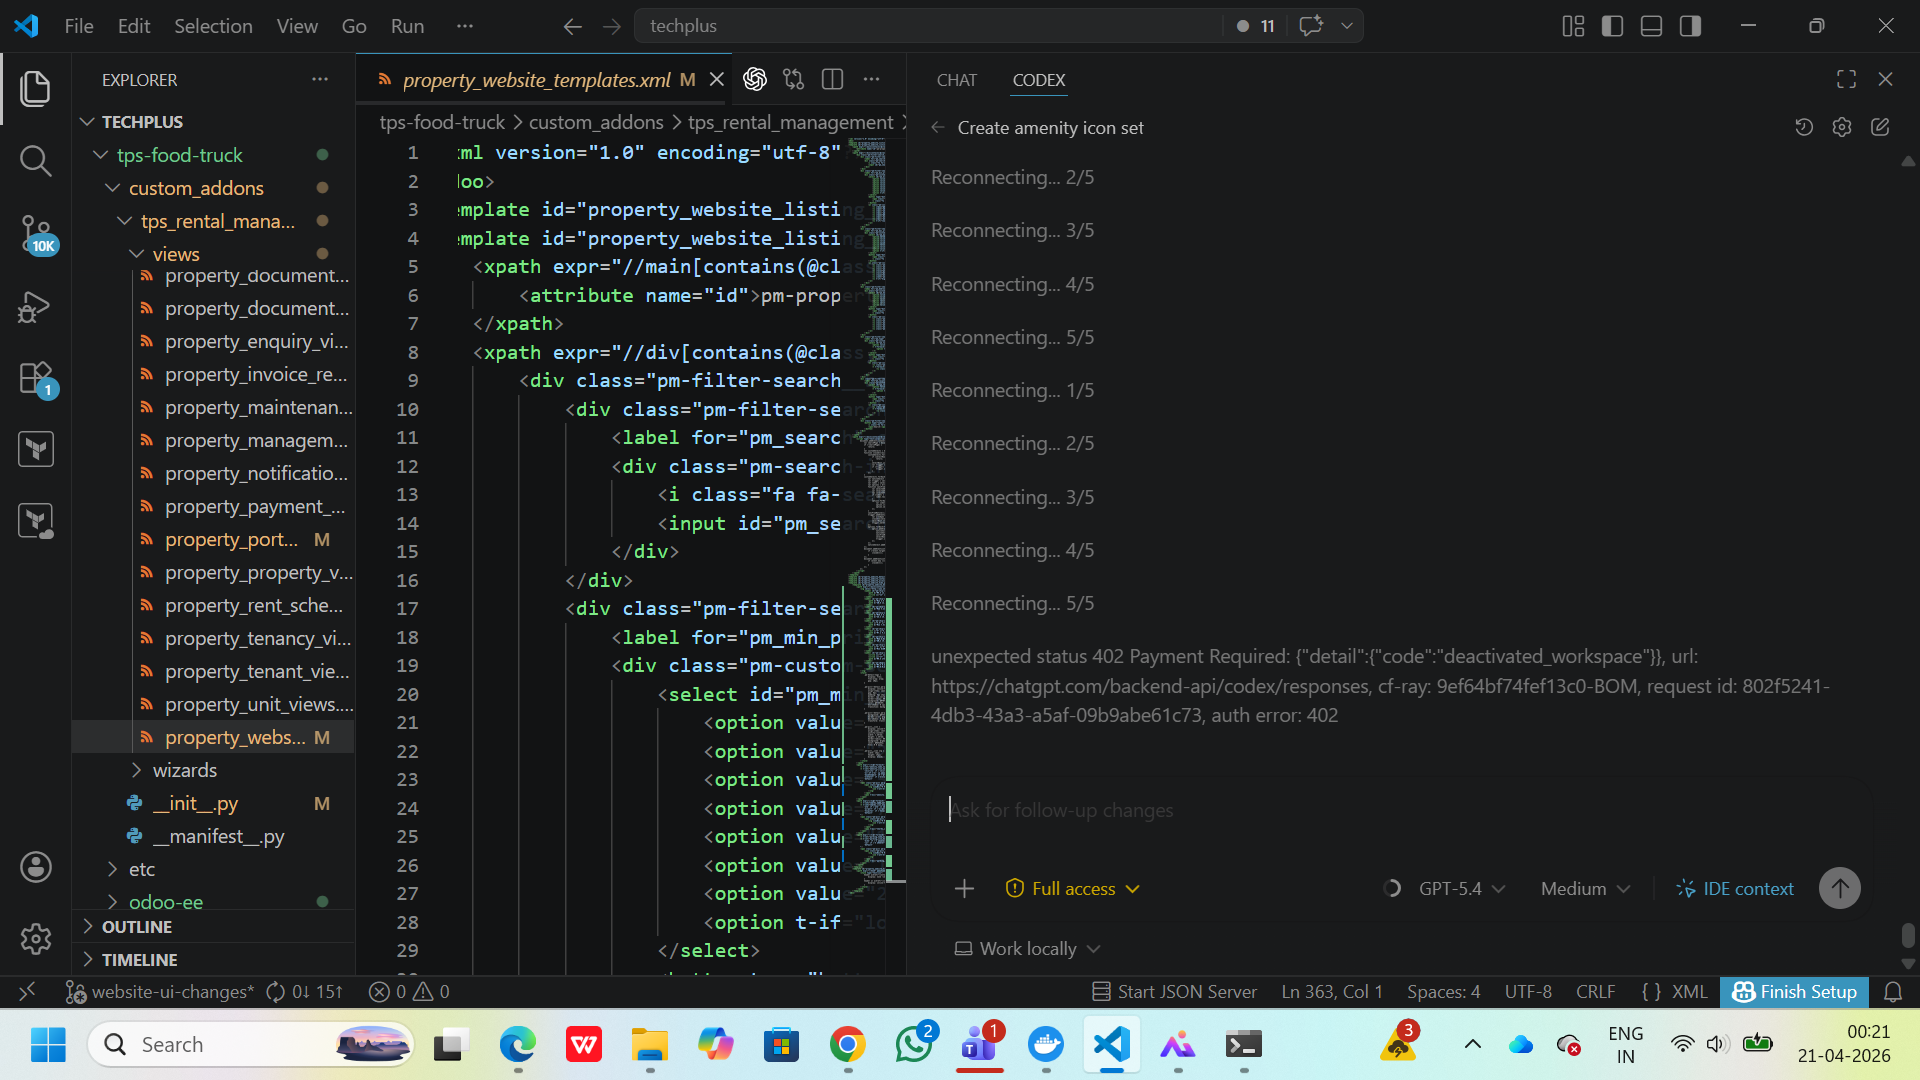Split the editor to the right

coord(832,79)
